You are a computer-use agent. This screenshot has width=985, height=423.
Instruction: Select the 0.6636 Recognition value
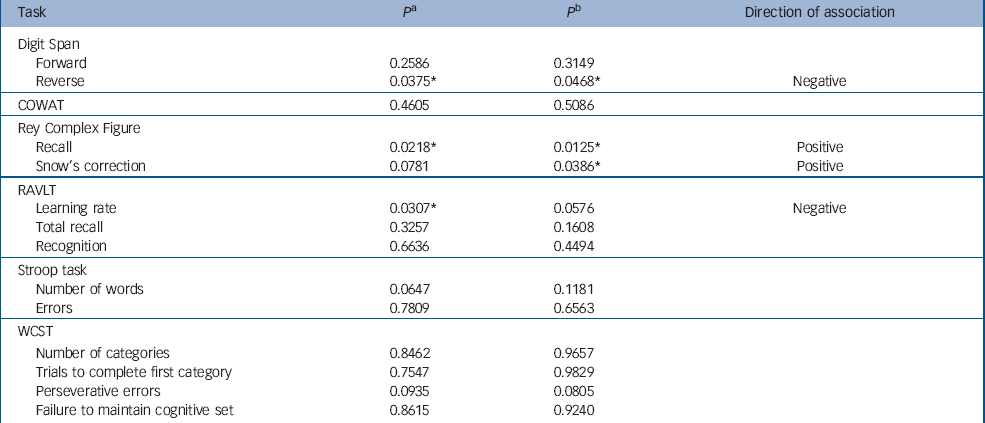[408, 245]
